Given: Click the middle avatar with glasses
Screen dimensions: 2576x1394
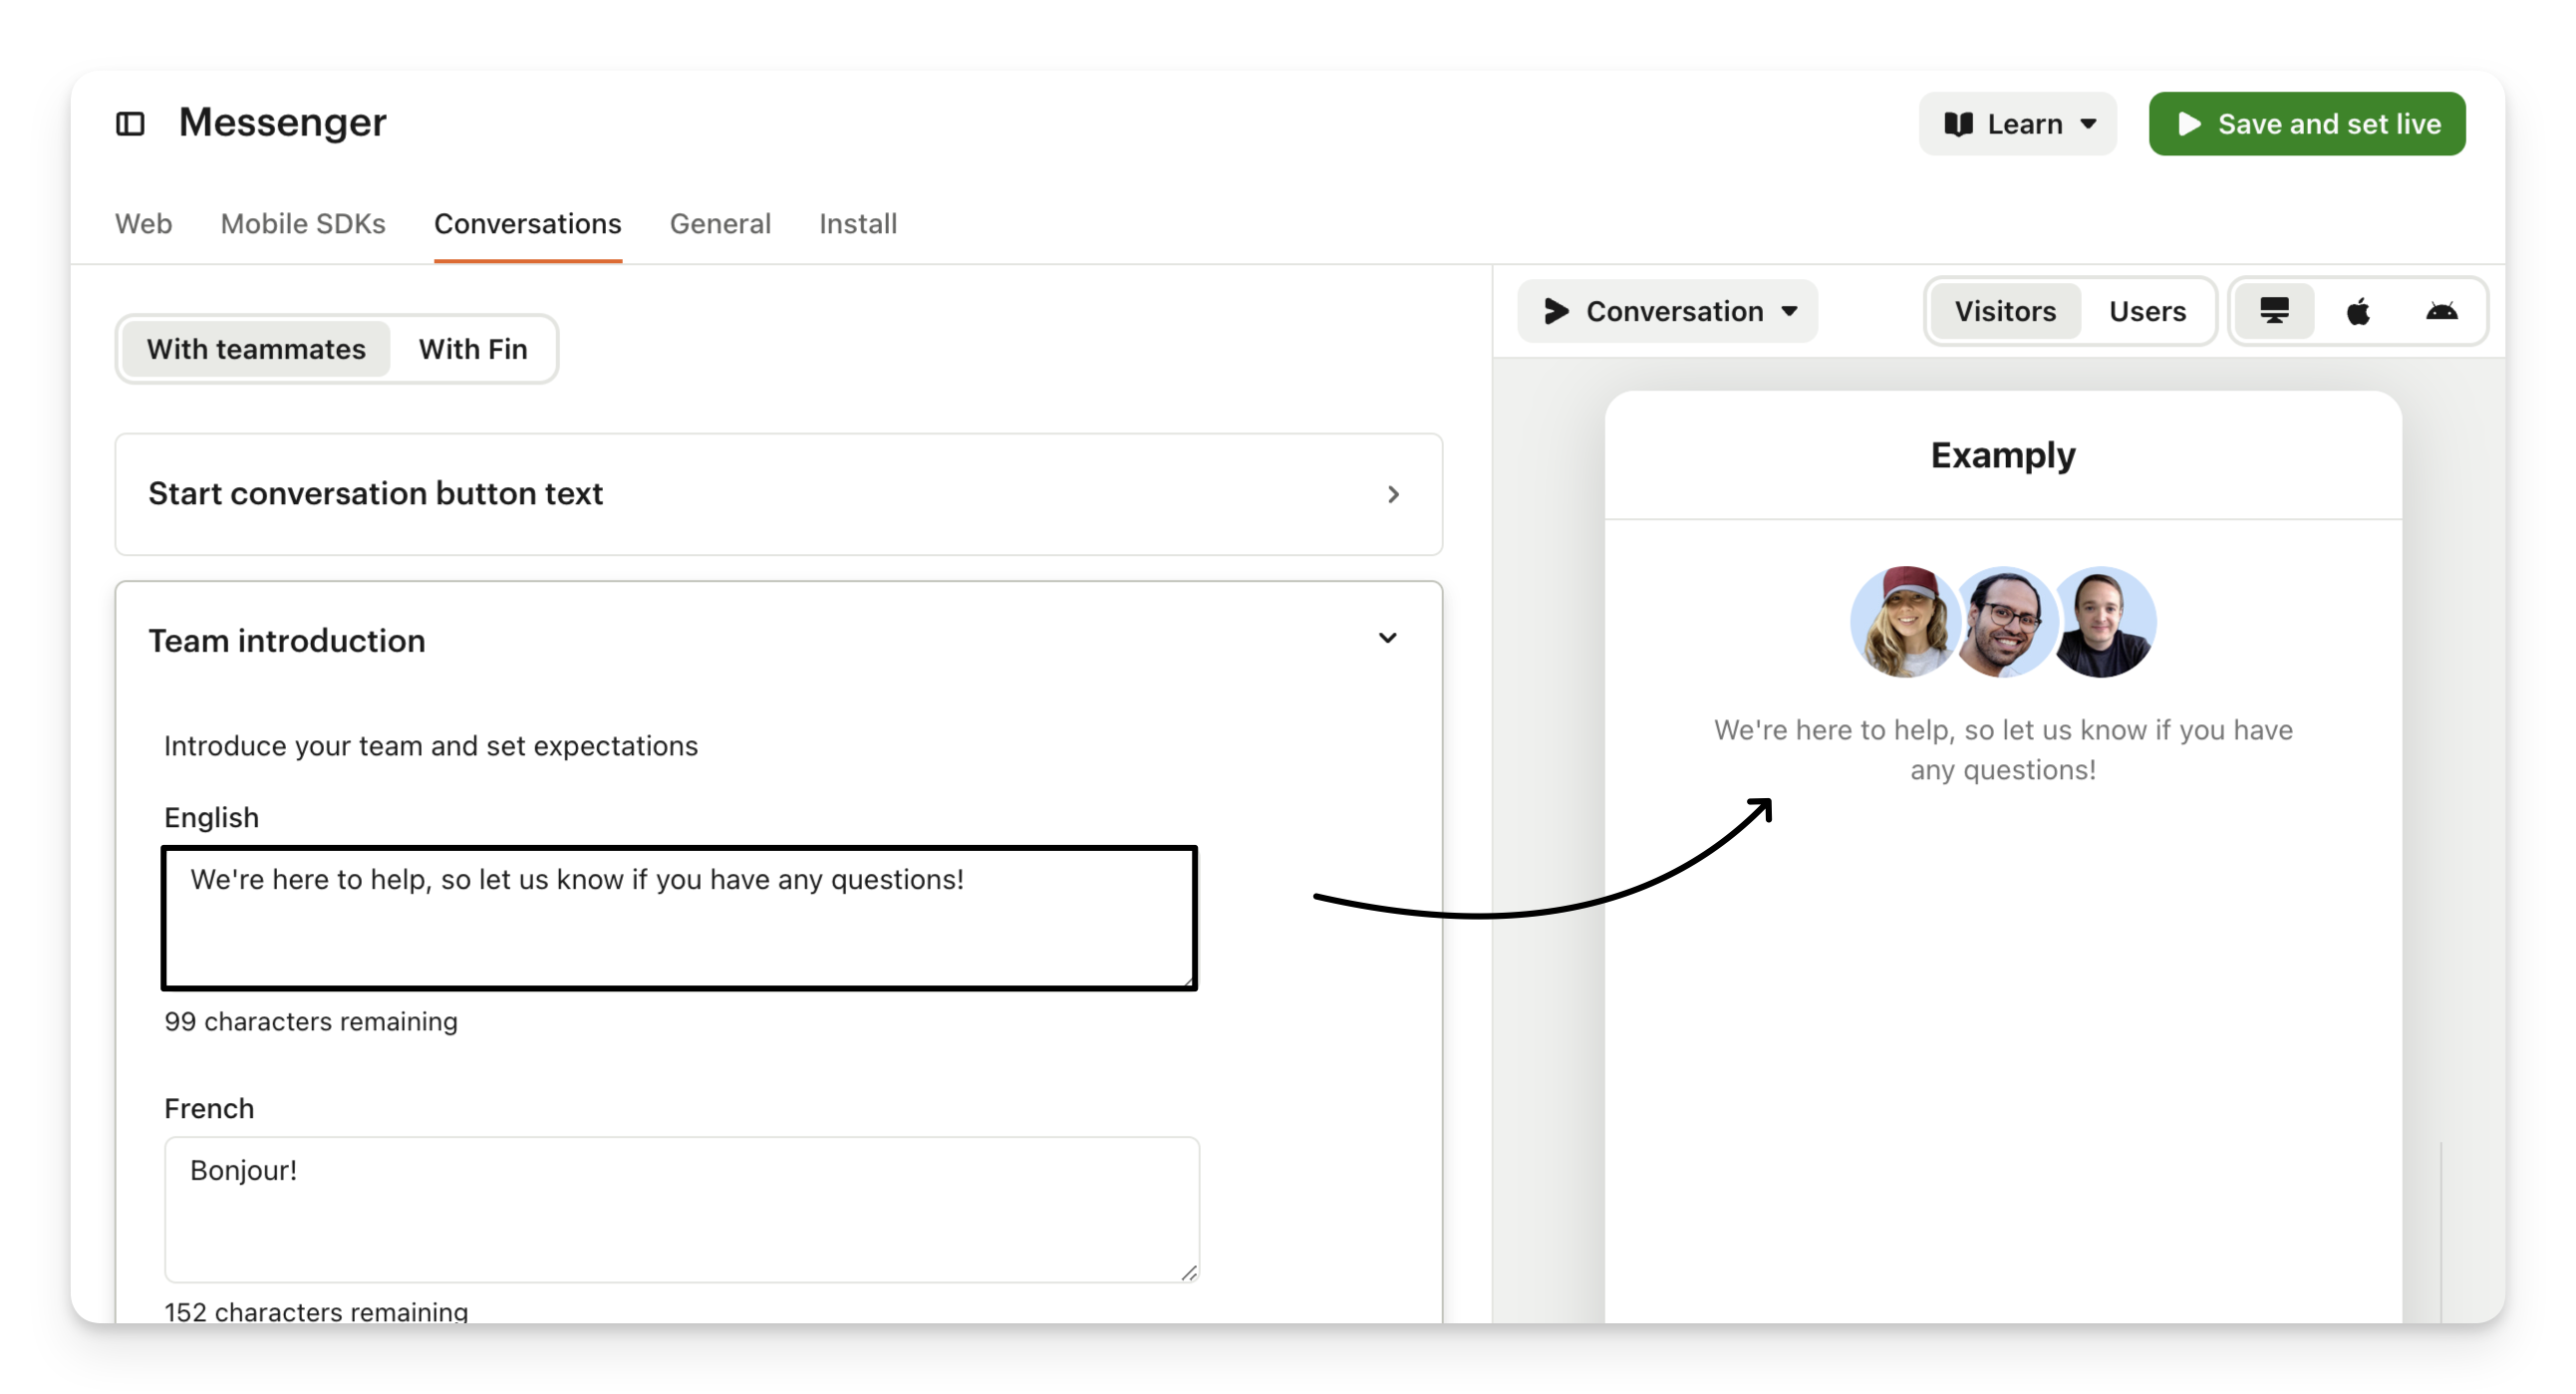Looking at the screenshot, I should pos(2003,622).
